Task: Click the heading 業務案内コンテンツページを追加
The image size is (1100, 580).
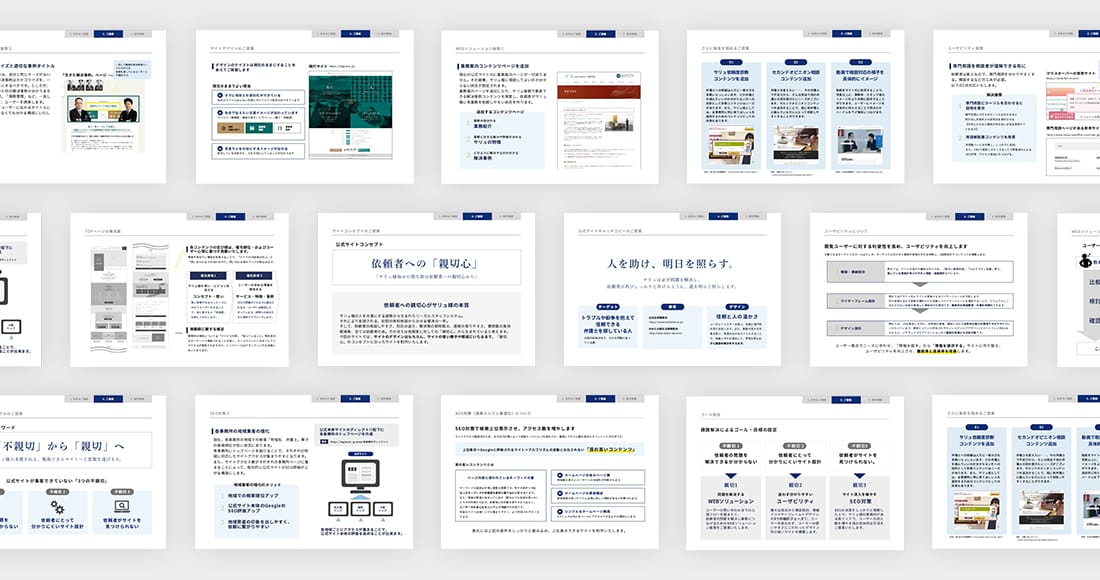Action: coord(493,66)
